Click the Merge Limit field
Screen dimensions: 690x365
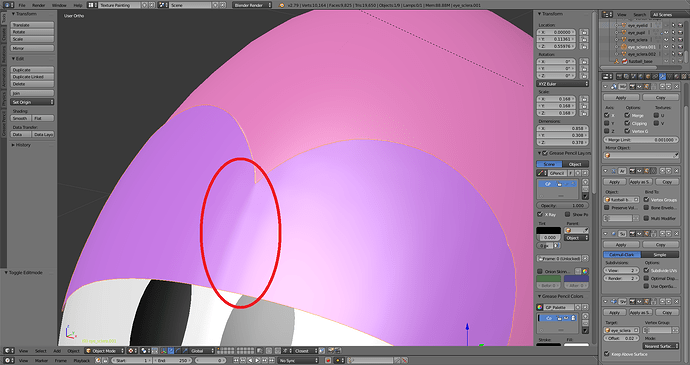click(641, 140)
